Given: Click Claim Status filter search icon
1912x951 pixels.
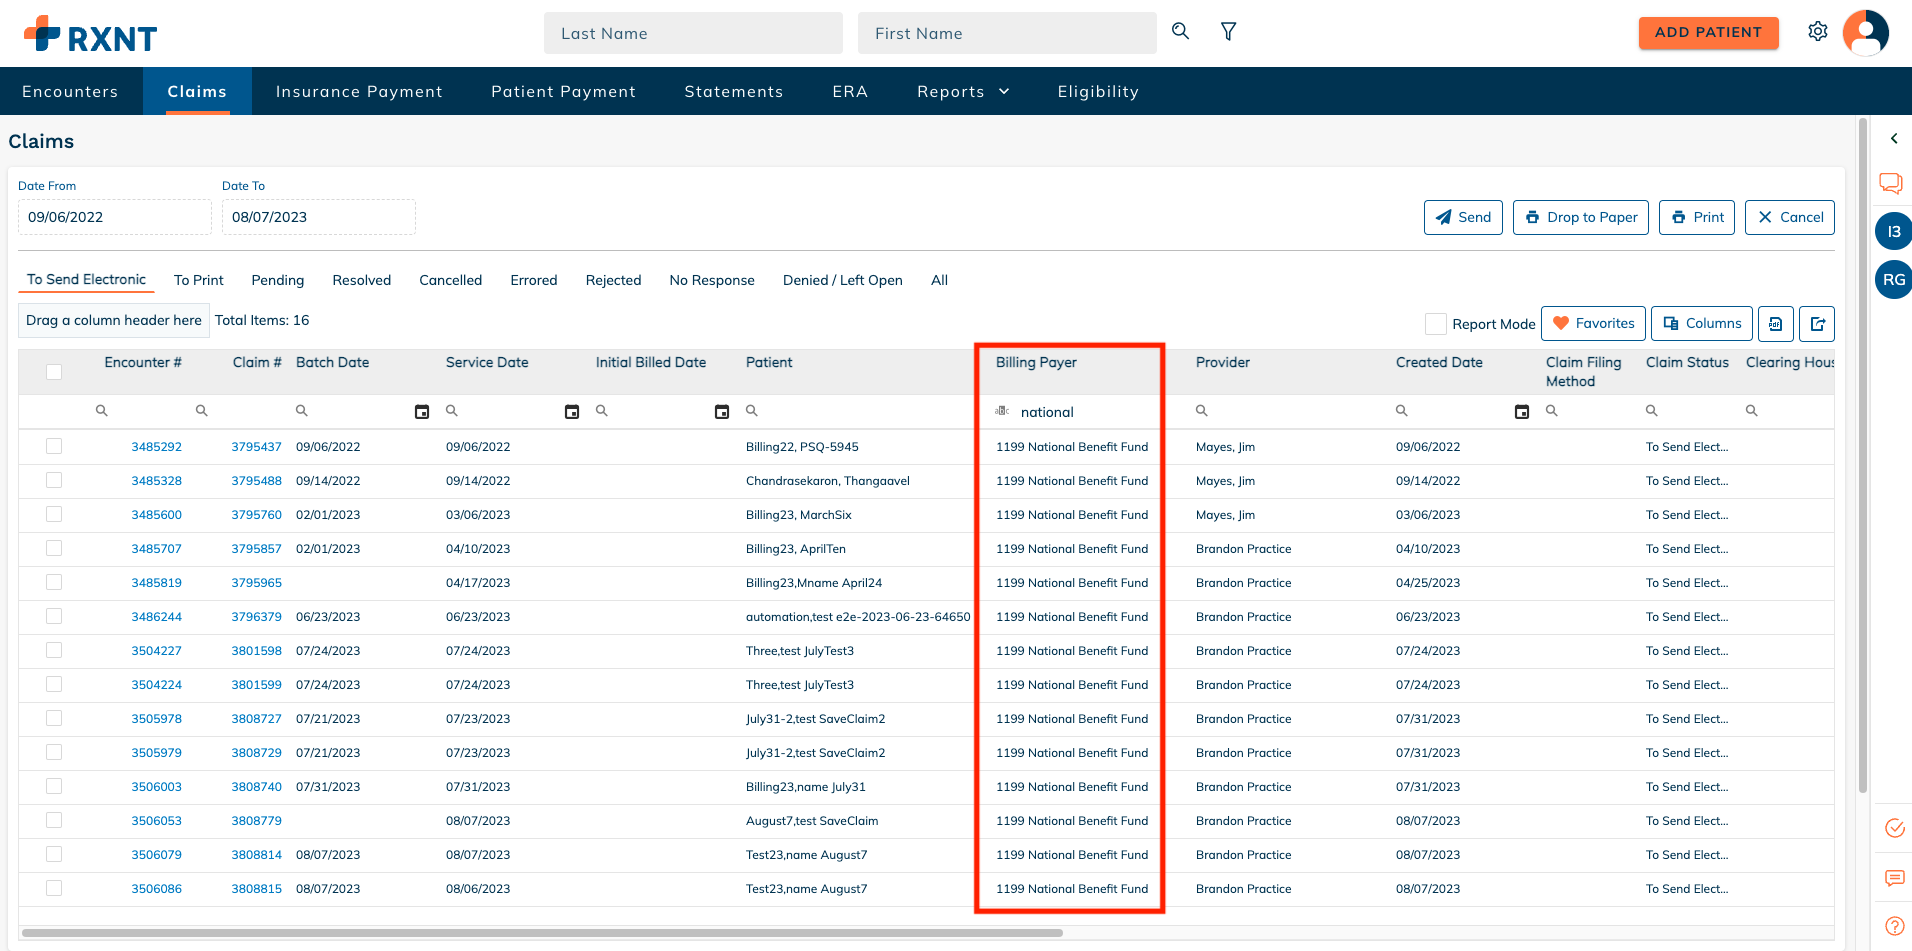Looking at the screenshot, I should click(x=1651, y=411).
